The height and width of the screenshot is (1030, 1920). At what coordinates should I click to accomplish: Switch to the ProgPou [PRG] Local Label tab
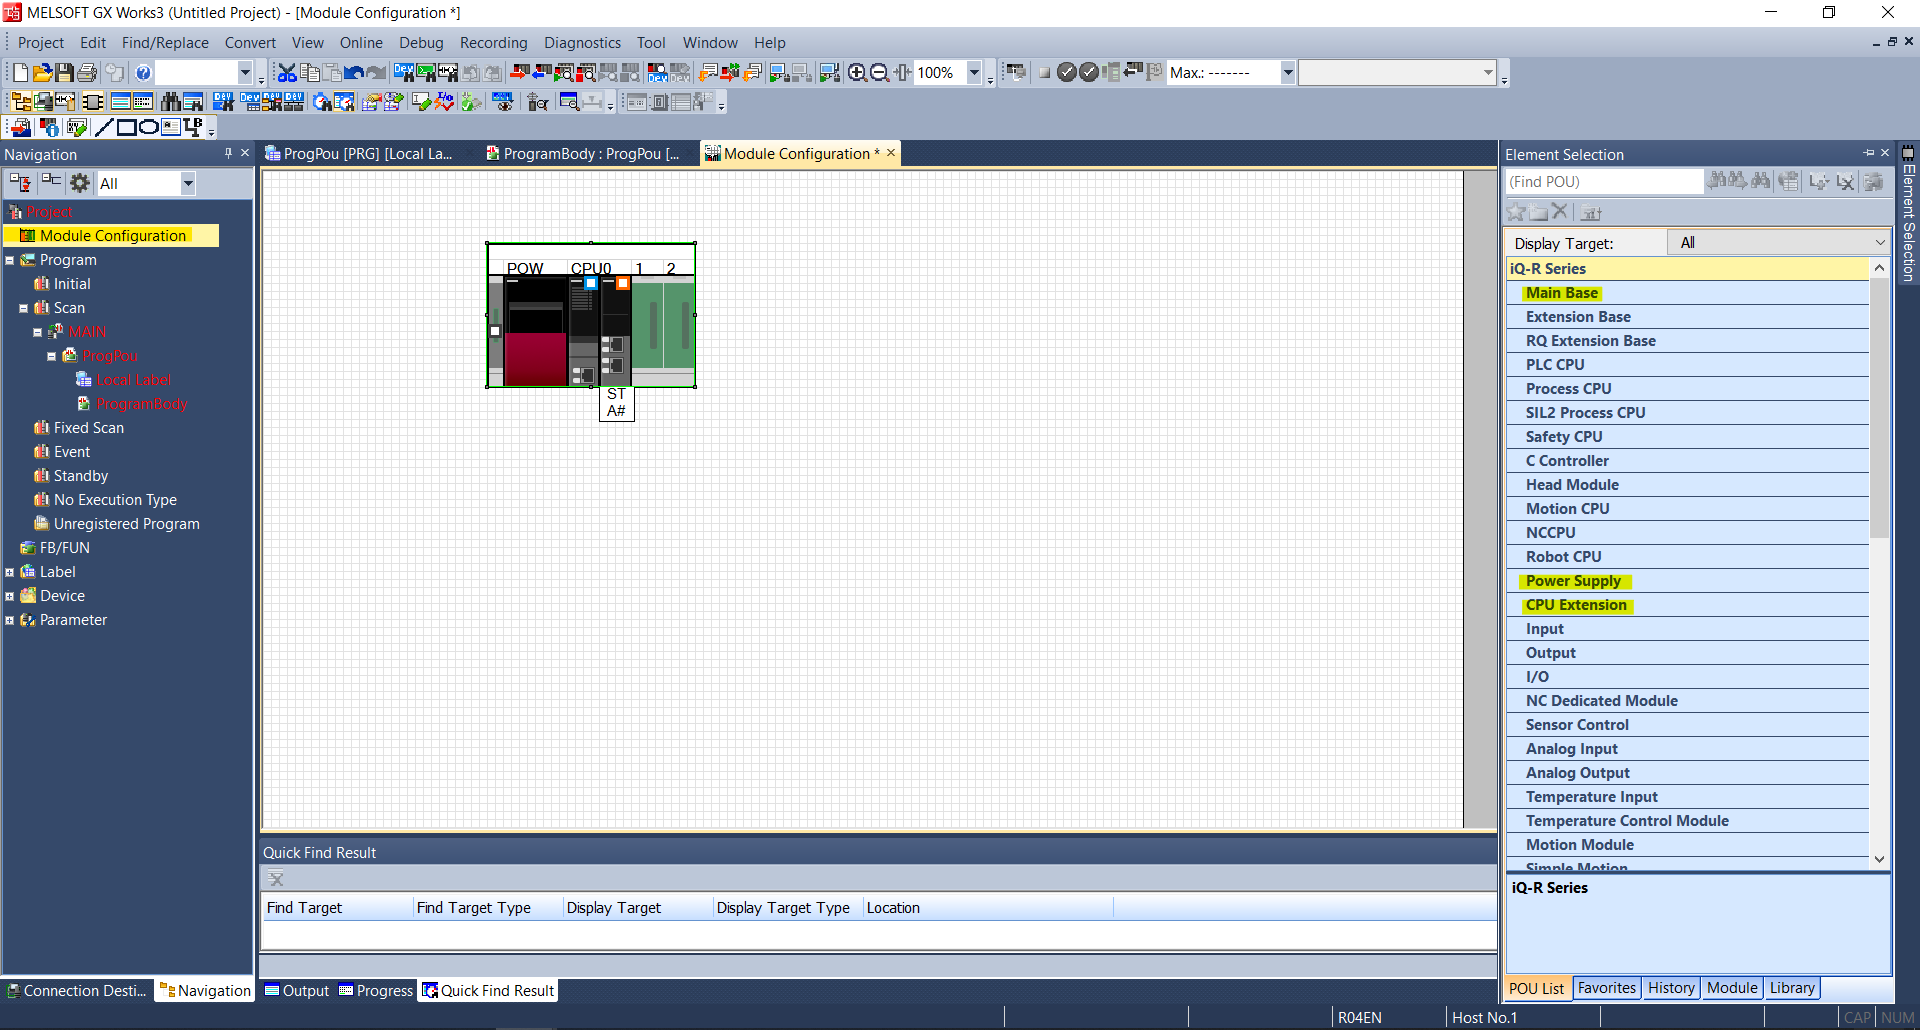point(358,153)
